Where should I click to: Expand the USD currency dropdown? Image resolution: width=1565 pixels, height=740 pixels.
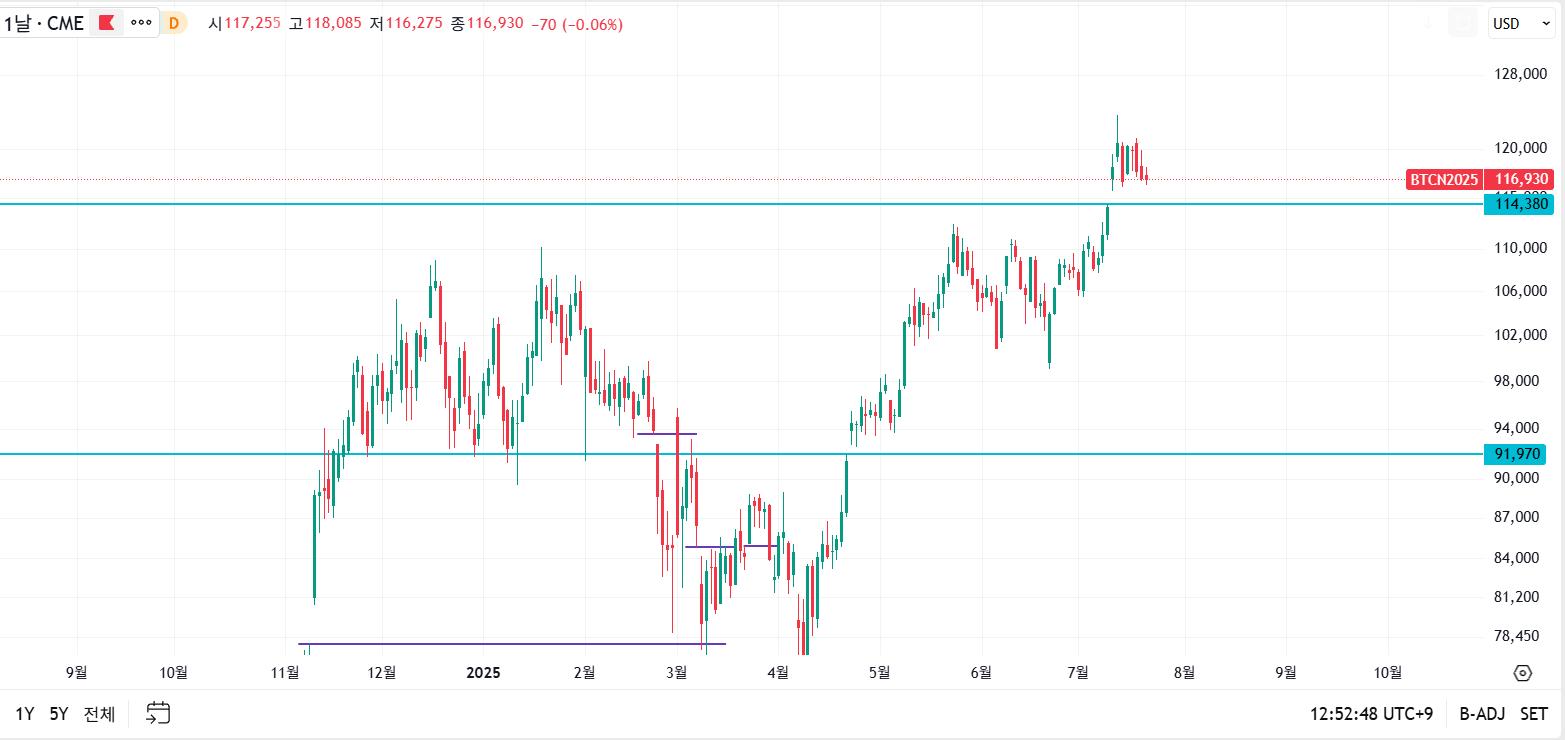pos(1522,24)
